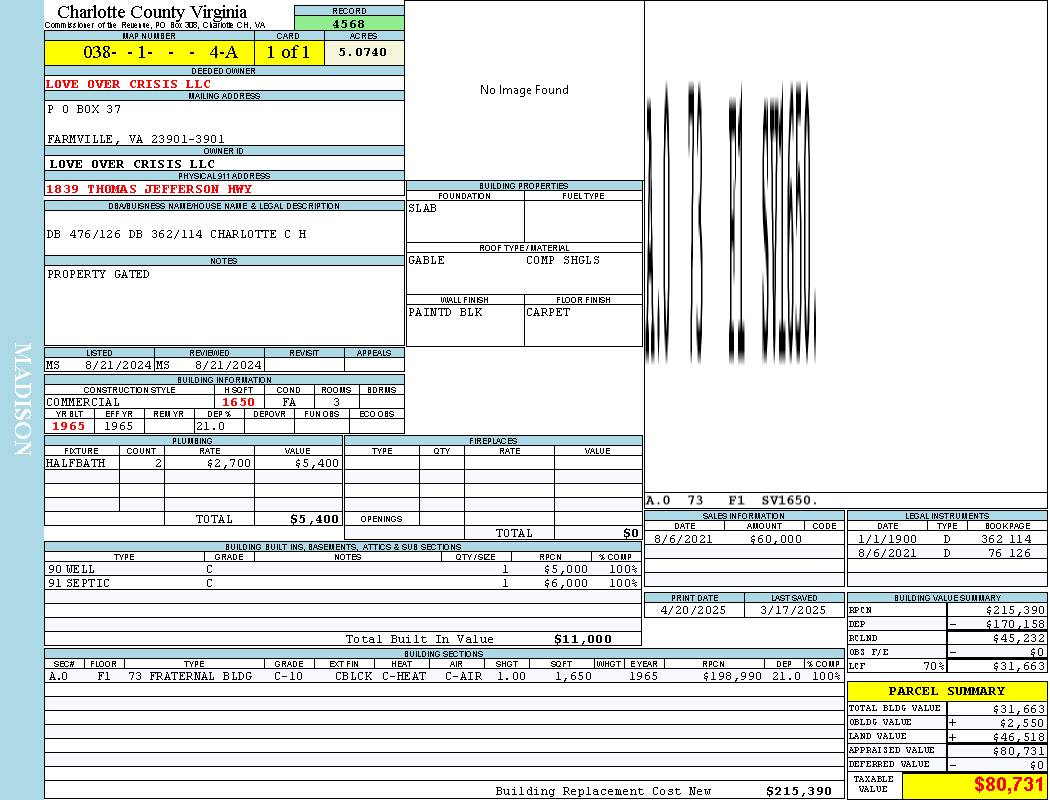1050x800 pixels.
Task: Select map number 038- -1- - - 4-A
Action: pos(160,52)
